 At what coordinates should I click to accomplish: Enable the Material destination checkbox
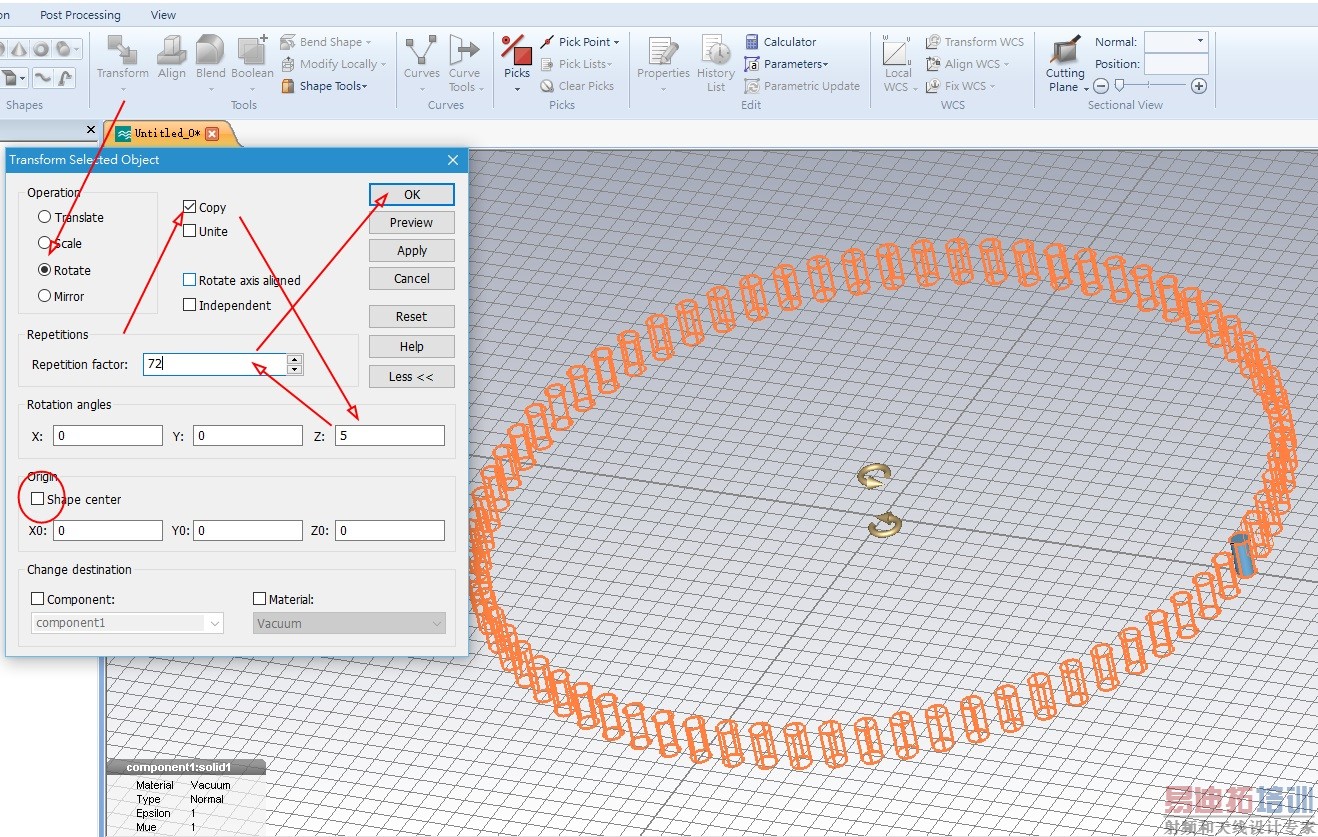click(260, 599)
